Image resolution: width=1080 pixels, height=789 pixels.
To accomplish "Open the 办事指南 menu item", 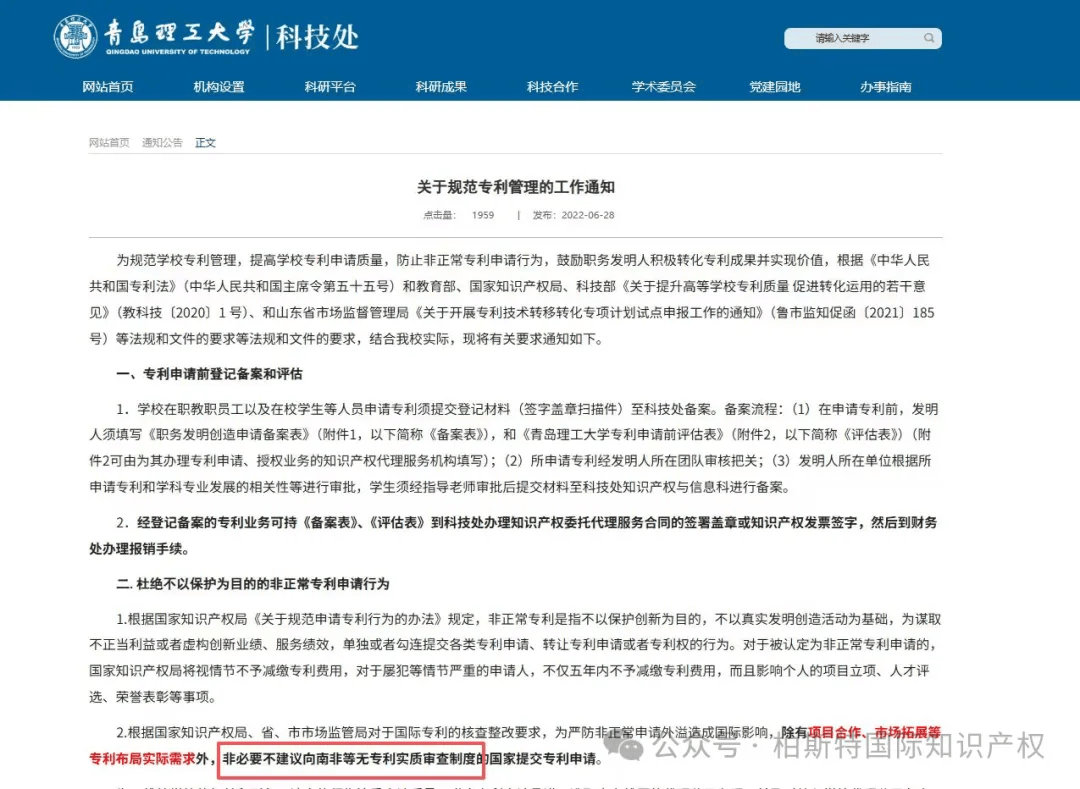I will tap(886, 87).
